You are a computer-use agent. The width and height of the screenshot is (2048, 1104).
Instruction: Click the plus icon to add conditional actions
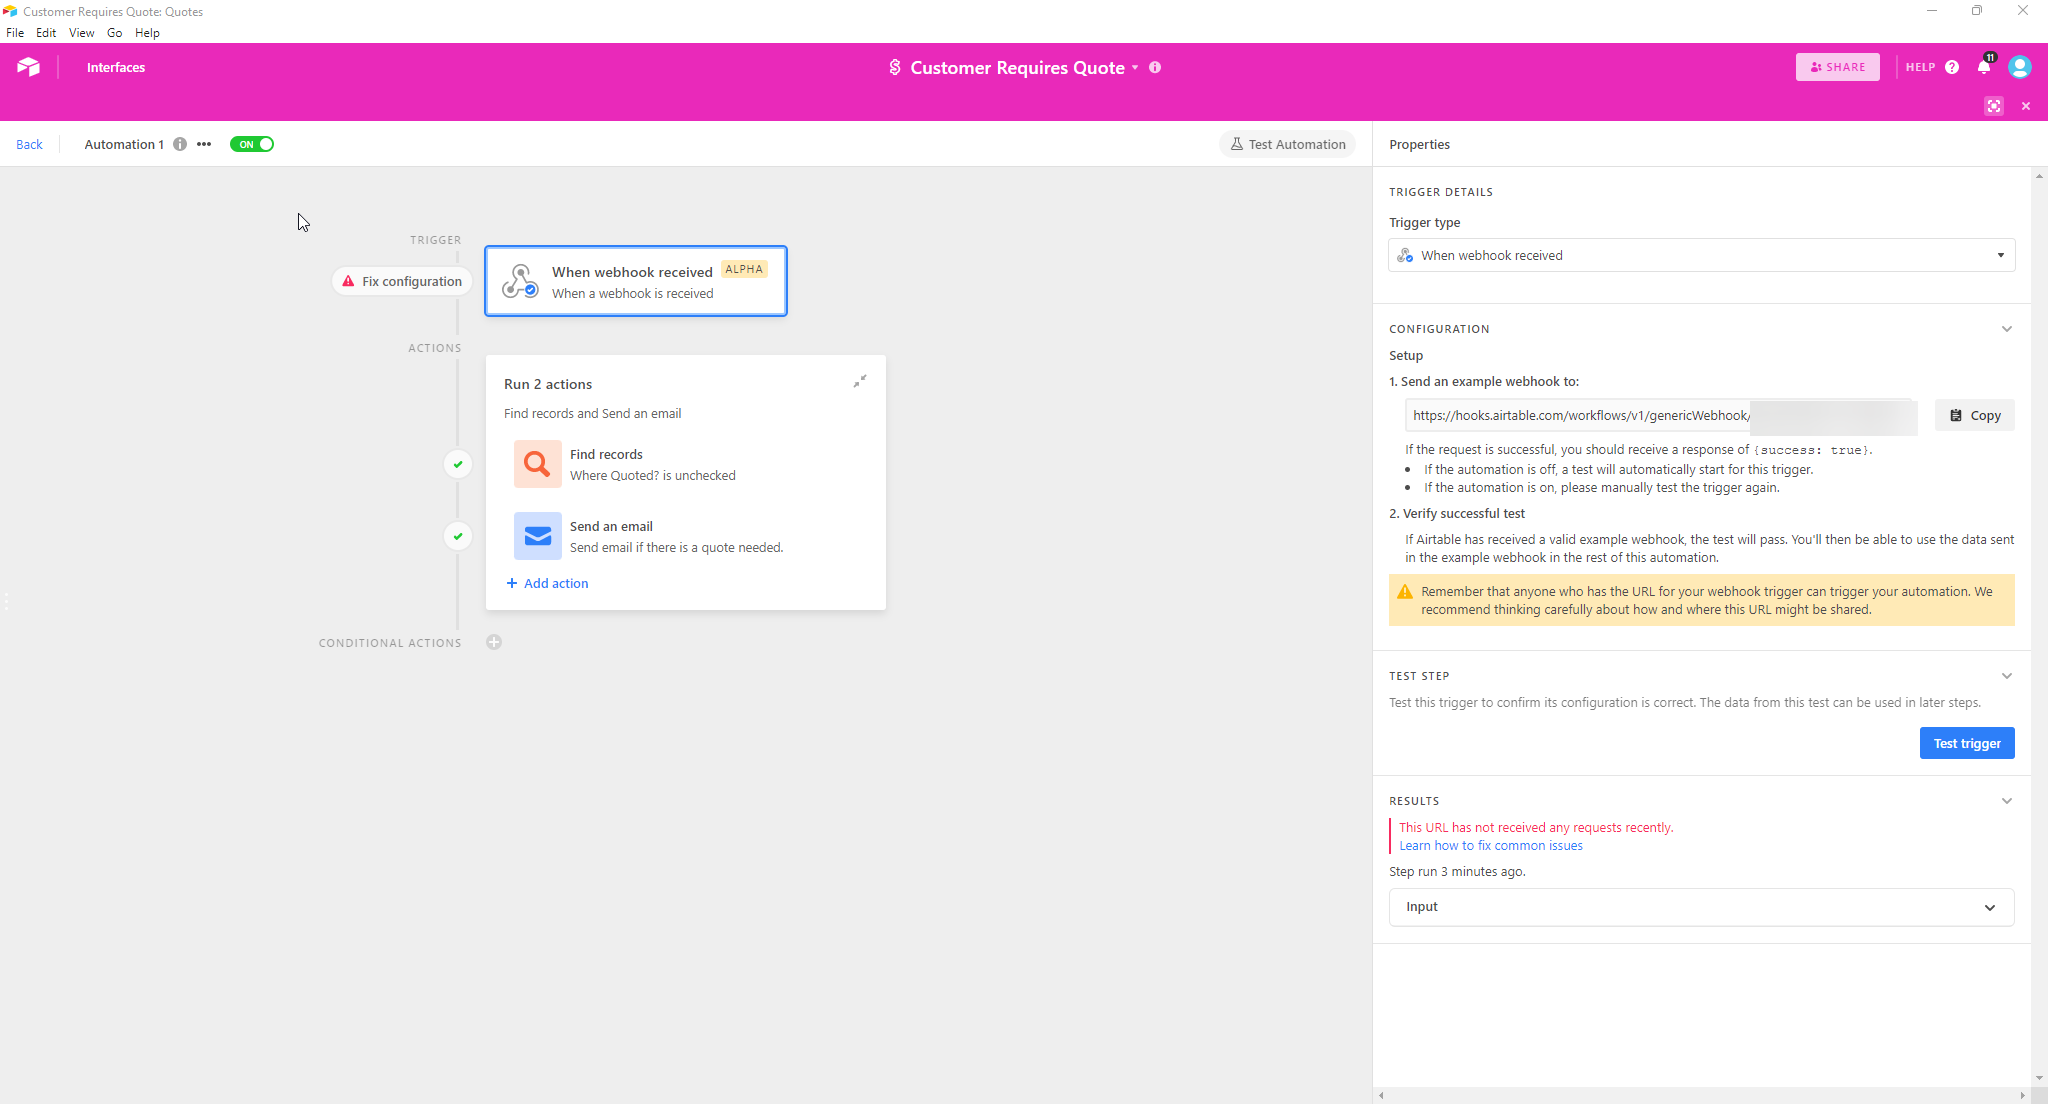tap(494, 642)
